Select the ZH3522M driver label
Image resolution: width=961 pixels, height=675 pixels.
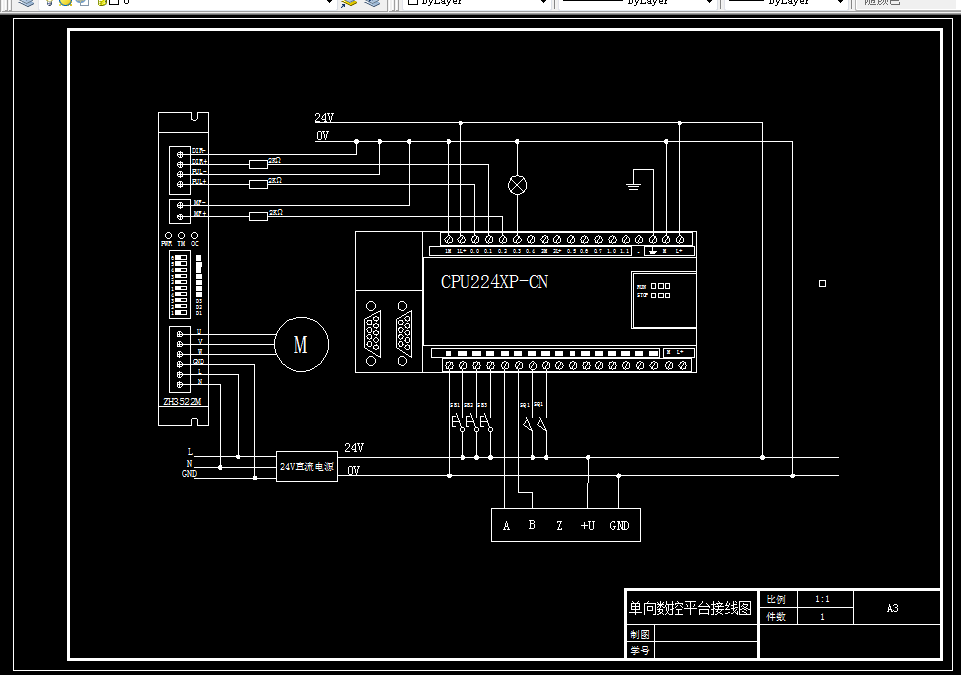(x=182, y=402)
